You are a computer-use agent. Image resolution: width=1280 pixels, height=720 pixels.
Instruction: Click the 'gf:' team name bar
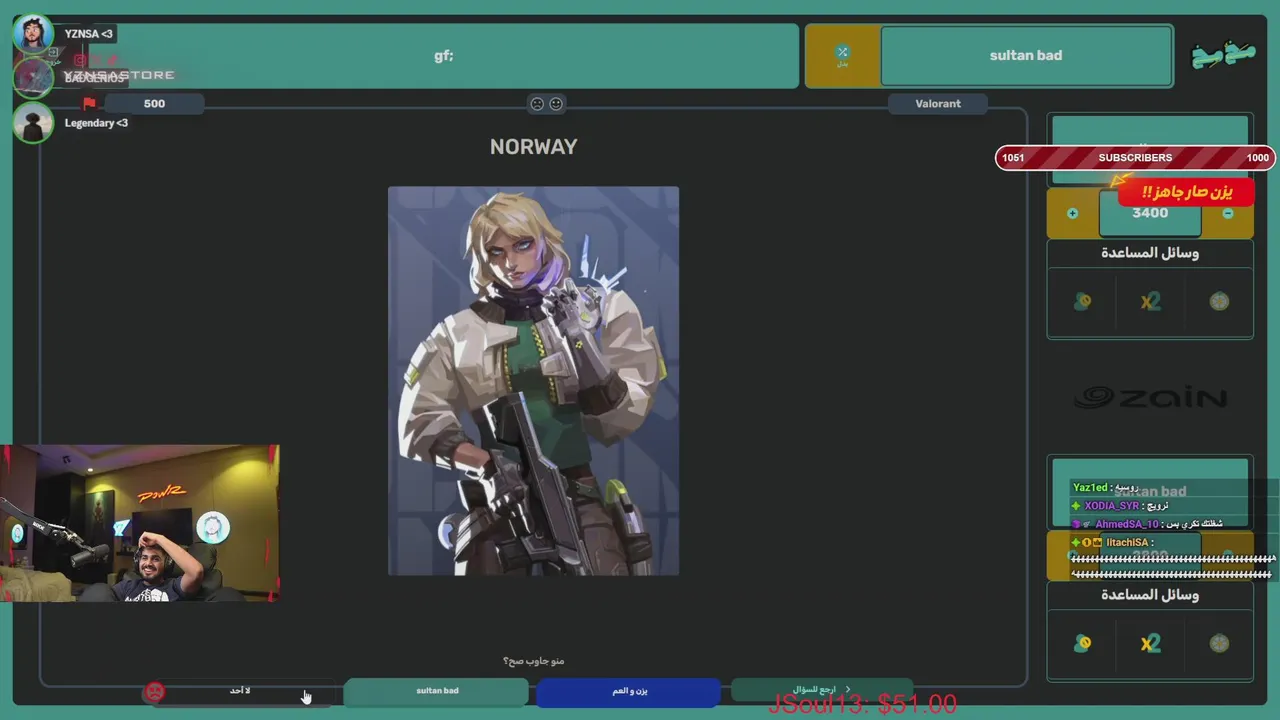[x=444, y=55]
